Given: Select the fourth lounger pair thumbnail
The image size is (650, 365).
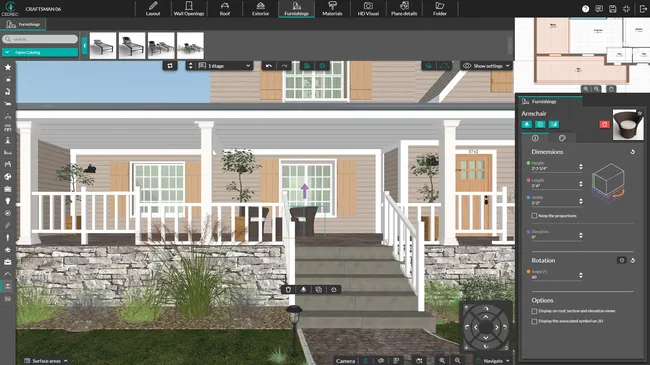Looking at the screenshot, I should (x=190, y=46).
